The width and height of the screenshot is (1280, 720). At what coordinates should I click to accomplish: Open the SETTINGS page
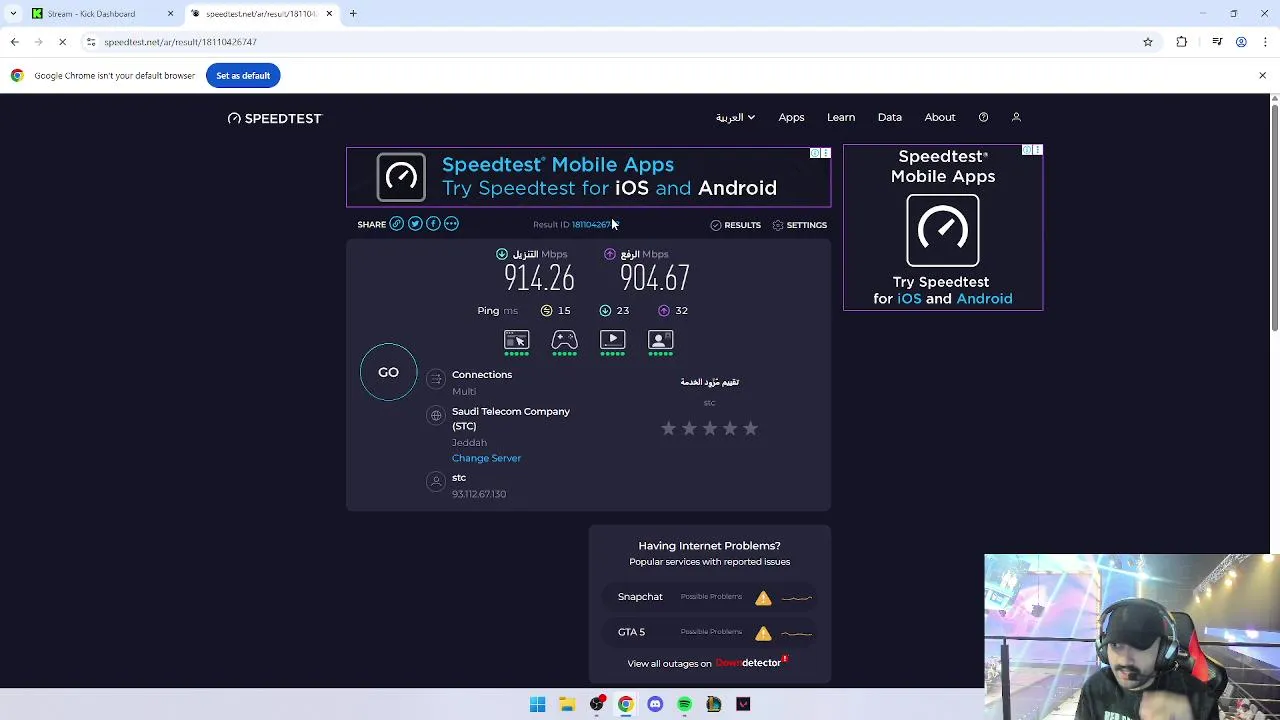coord(799,225)
